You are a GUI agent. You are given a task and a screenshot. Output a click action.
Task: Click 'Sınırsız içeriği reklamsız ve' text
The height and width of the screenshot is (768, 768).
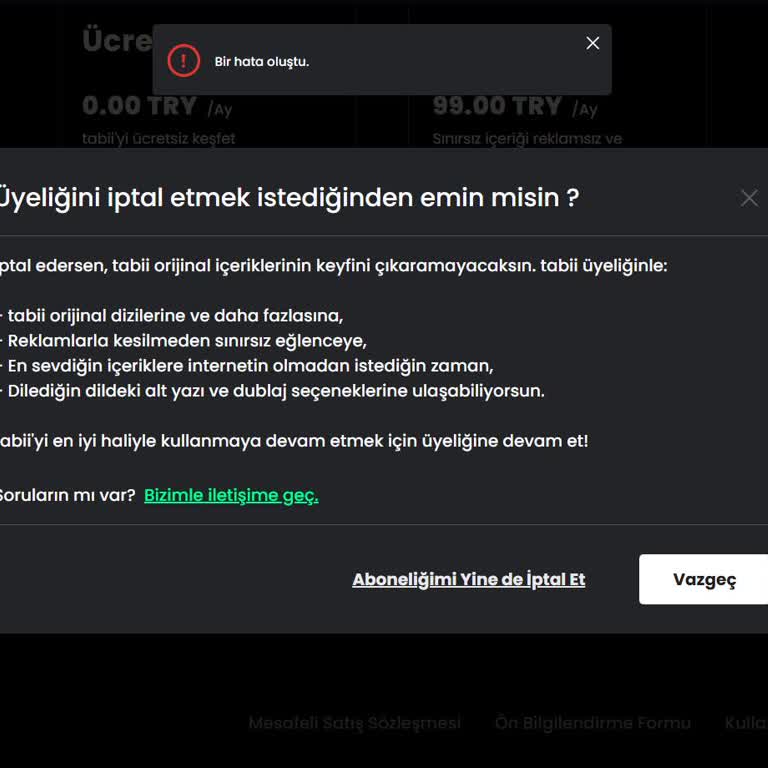coord(527,139)
